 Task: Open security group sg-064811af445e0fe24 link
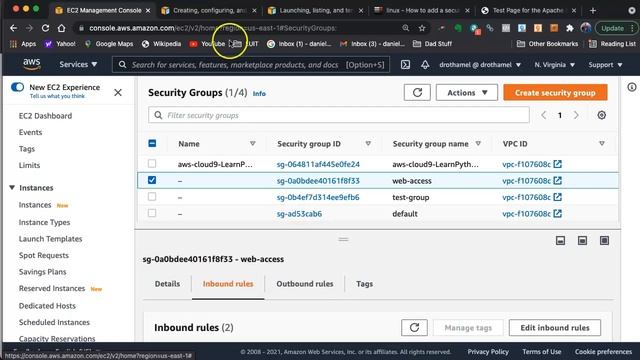pyautogui.click(x=318, y=164)
